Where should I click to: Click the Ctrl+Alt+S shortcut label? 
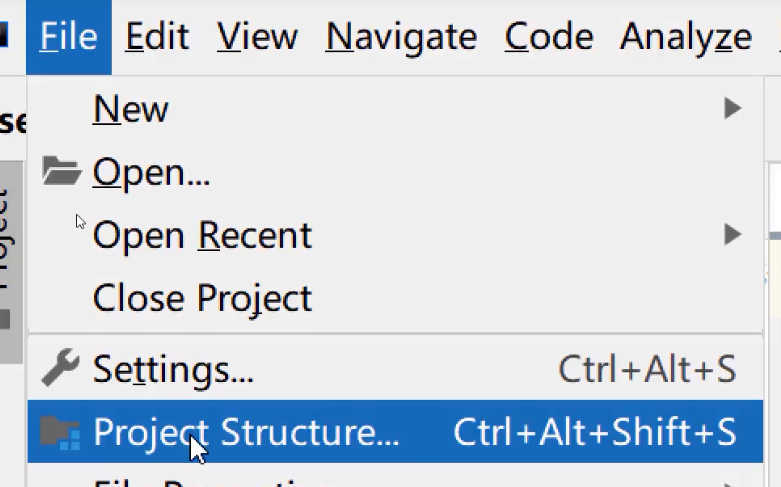[647, 370]
